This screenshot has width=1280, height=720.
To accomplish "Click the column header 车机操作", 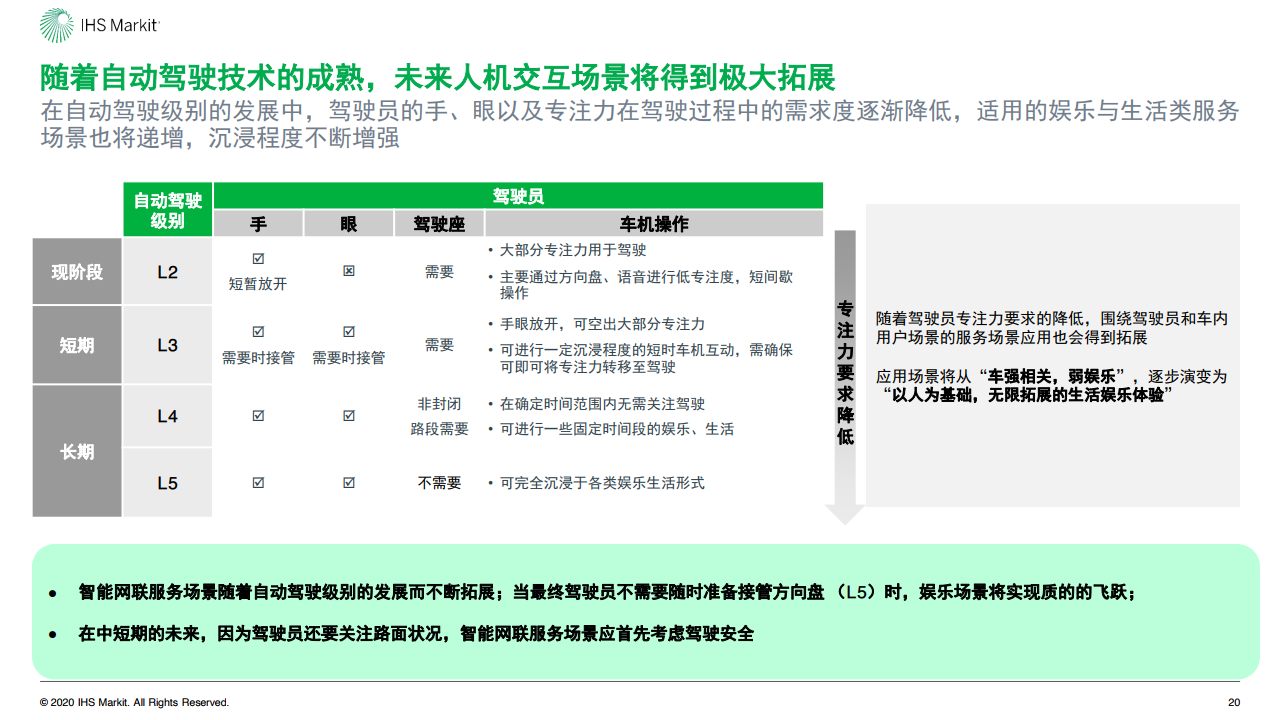I will pyautogui.click(x=654, y=224).
